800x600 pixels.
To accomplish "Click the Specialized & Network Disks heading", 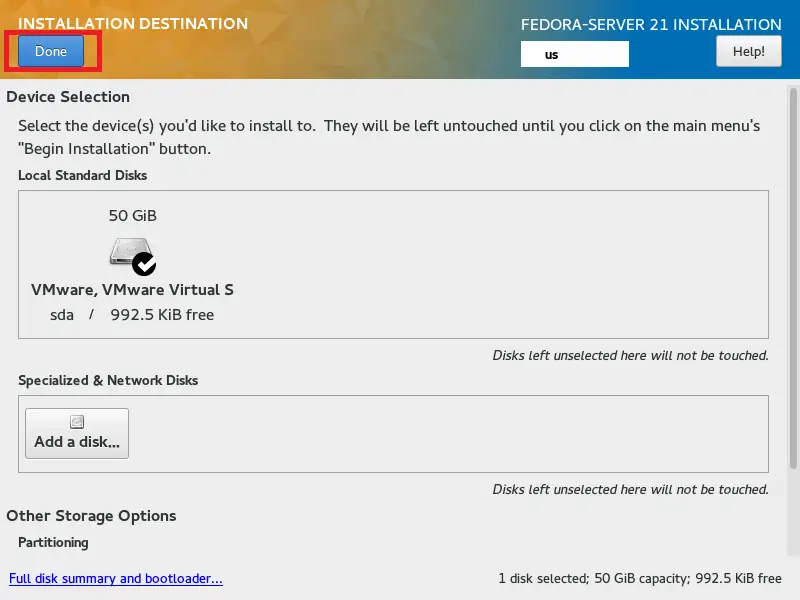I will pyautogui.click(x=108, y=380).
